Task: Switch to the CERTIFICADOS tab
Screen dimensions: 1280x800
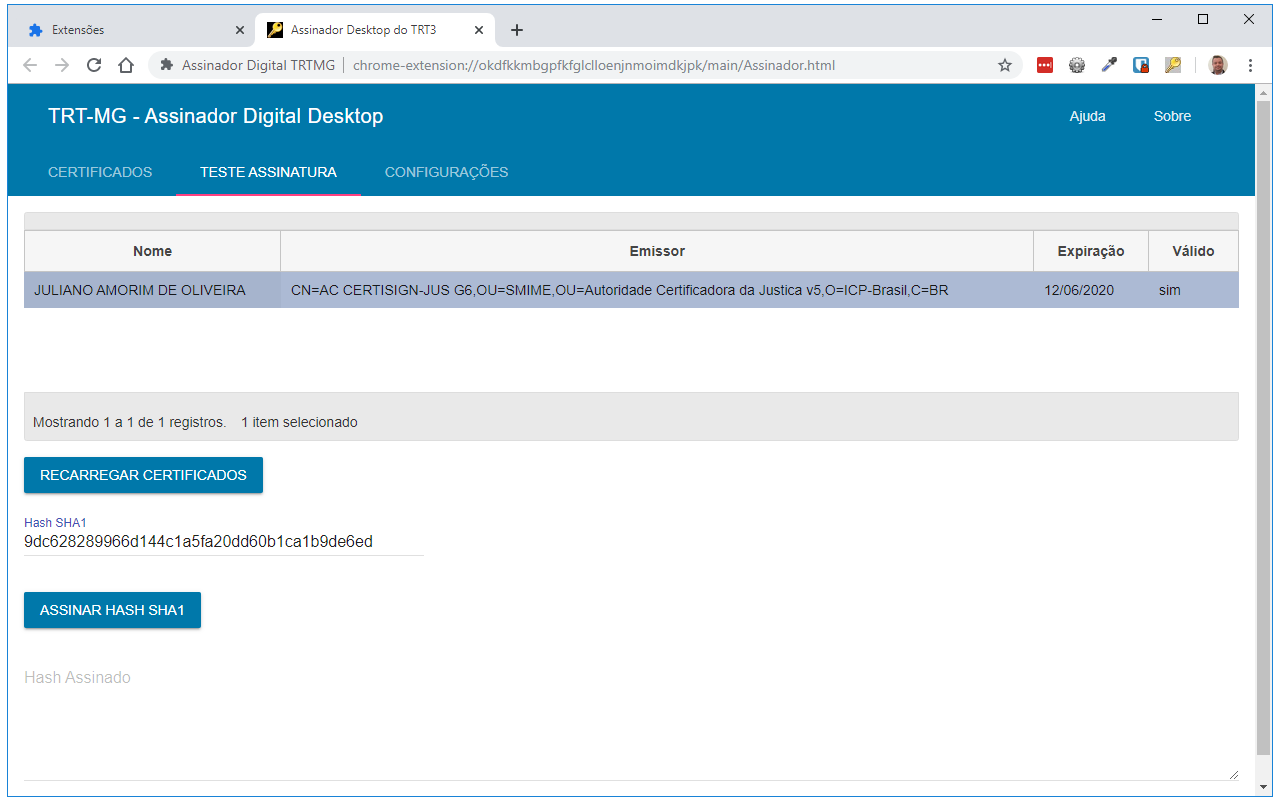Action: click(100, 172)
